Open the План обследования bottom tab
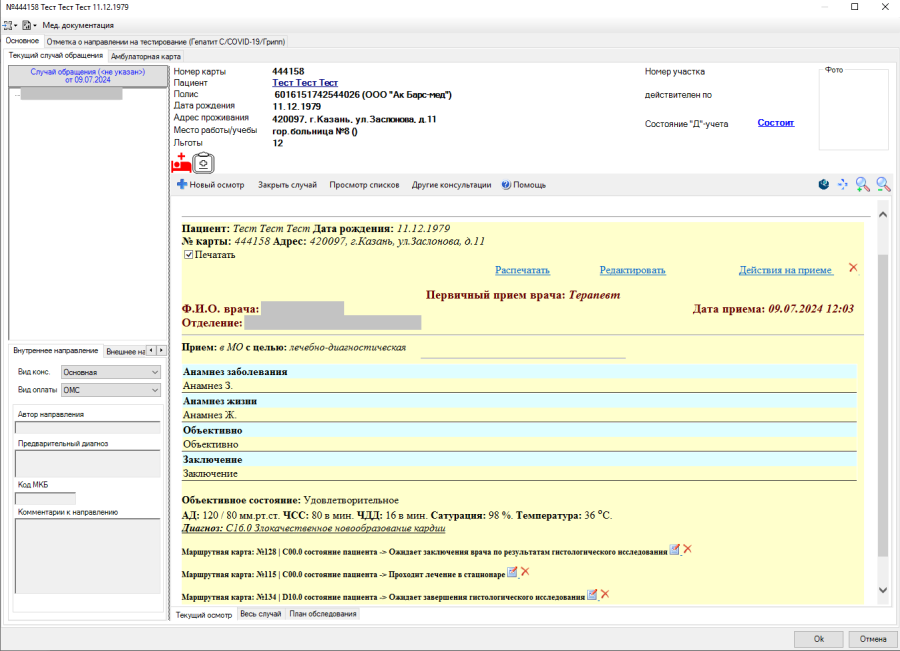This screenshot has height=651, width=900. click(323, 614)
